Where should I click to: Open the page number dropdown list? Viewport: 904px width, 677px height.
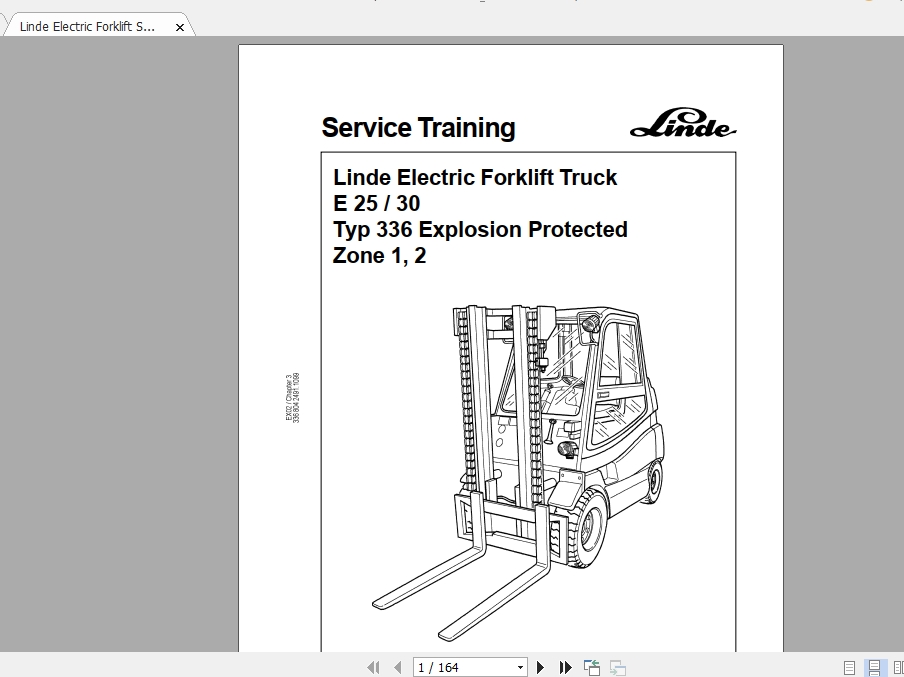521,666
